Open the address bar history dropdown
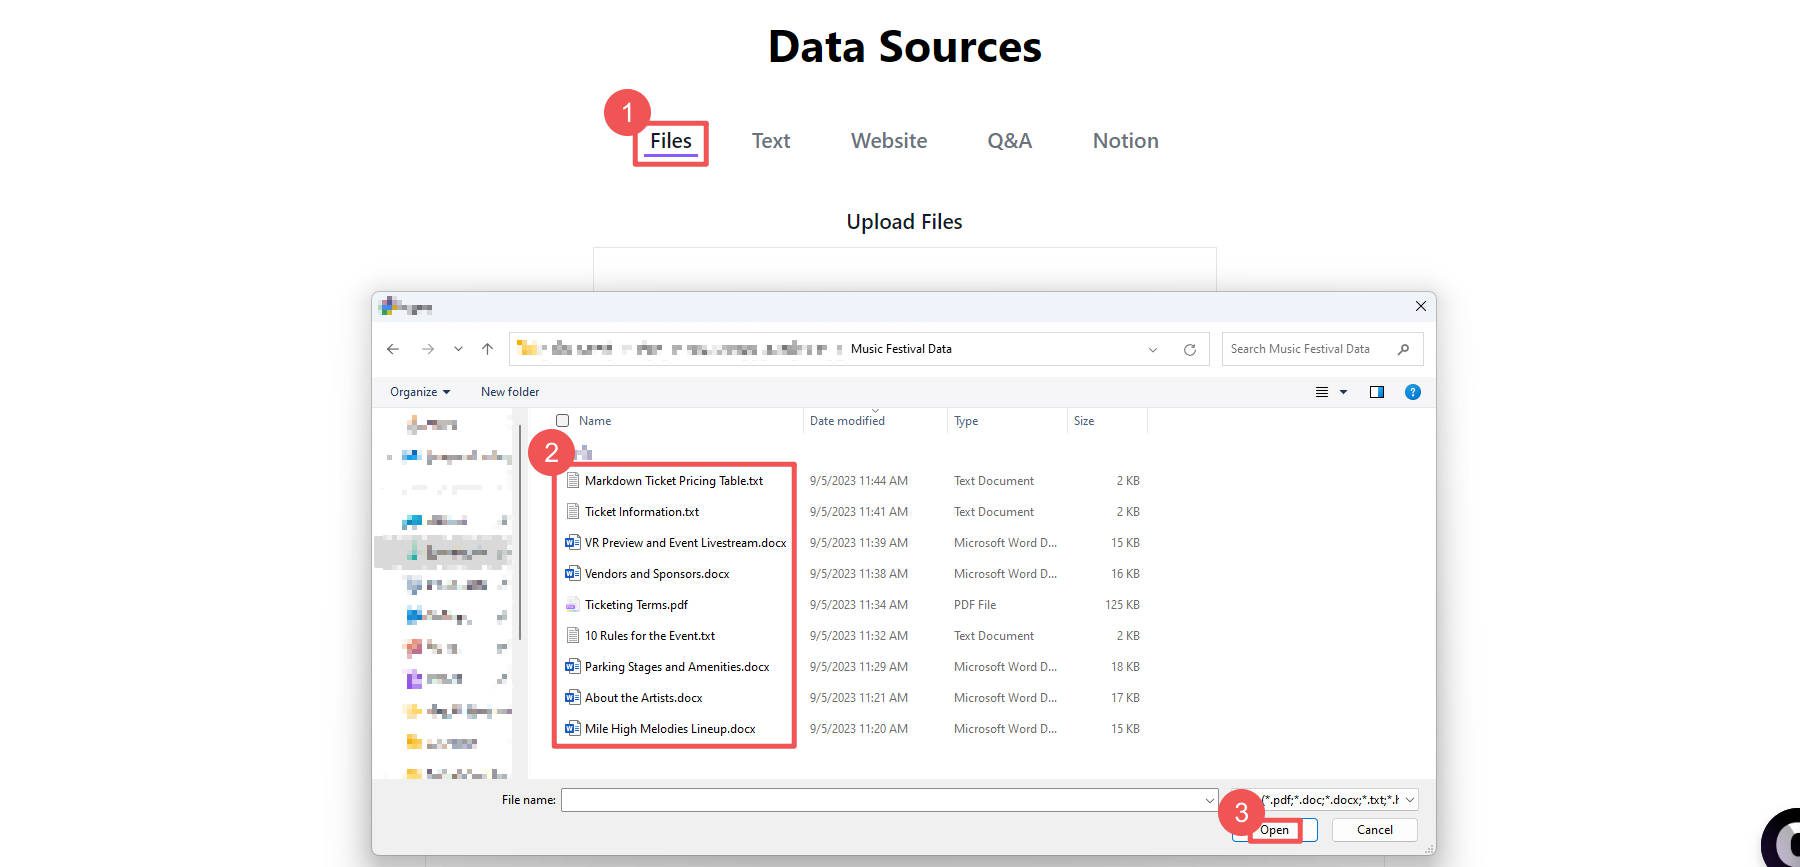Image resolution: width=1800 pixels, height=867 pixels. click(1153, 350)
